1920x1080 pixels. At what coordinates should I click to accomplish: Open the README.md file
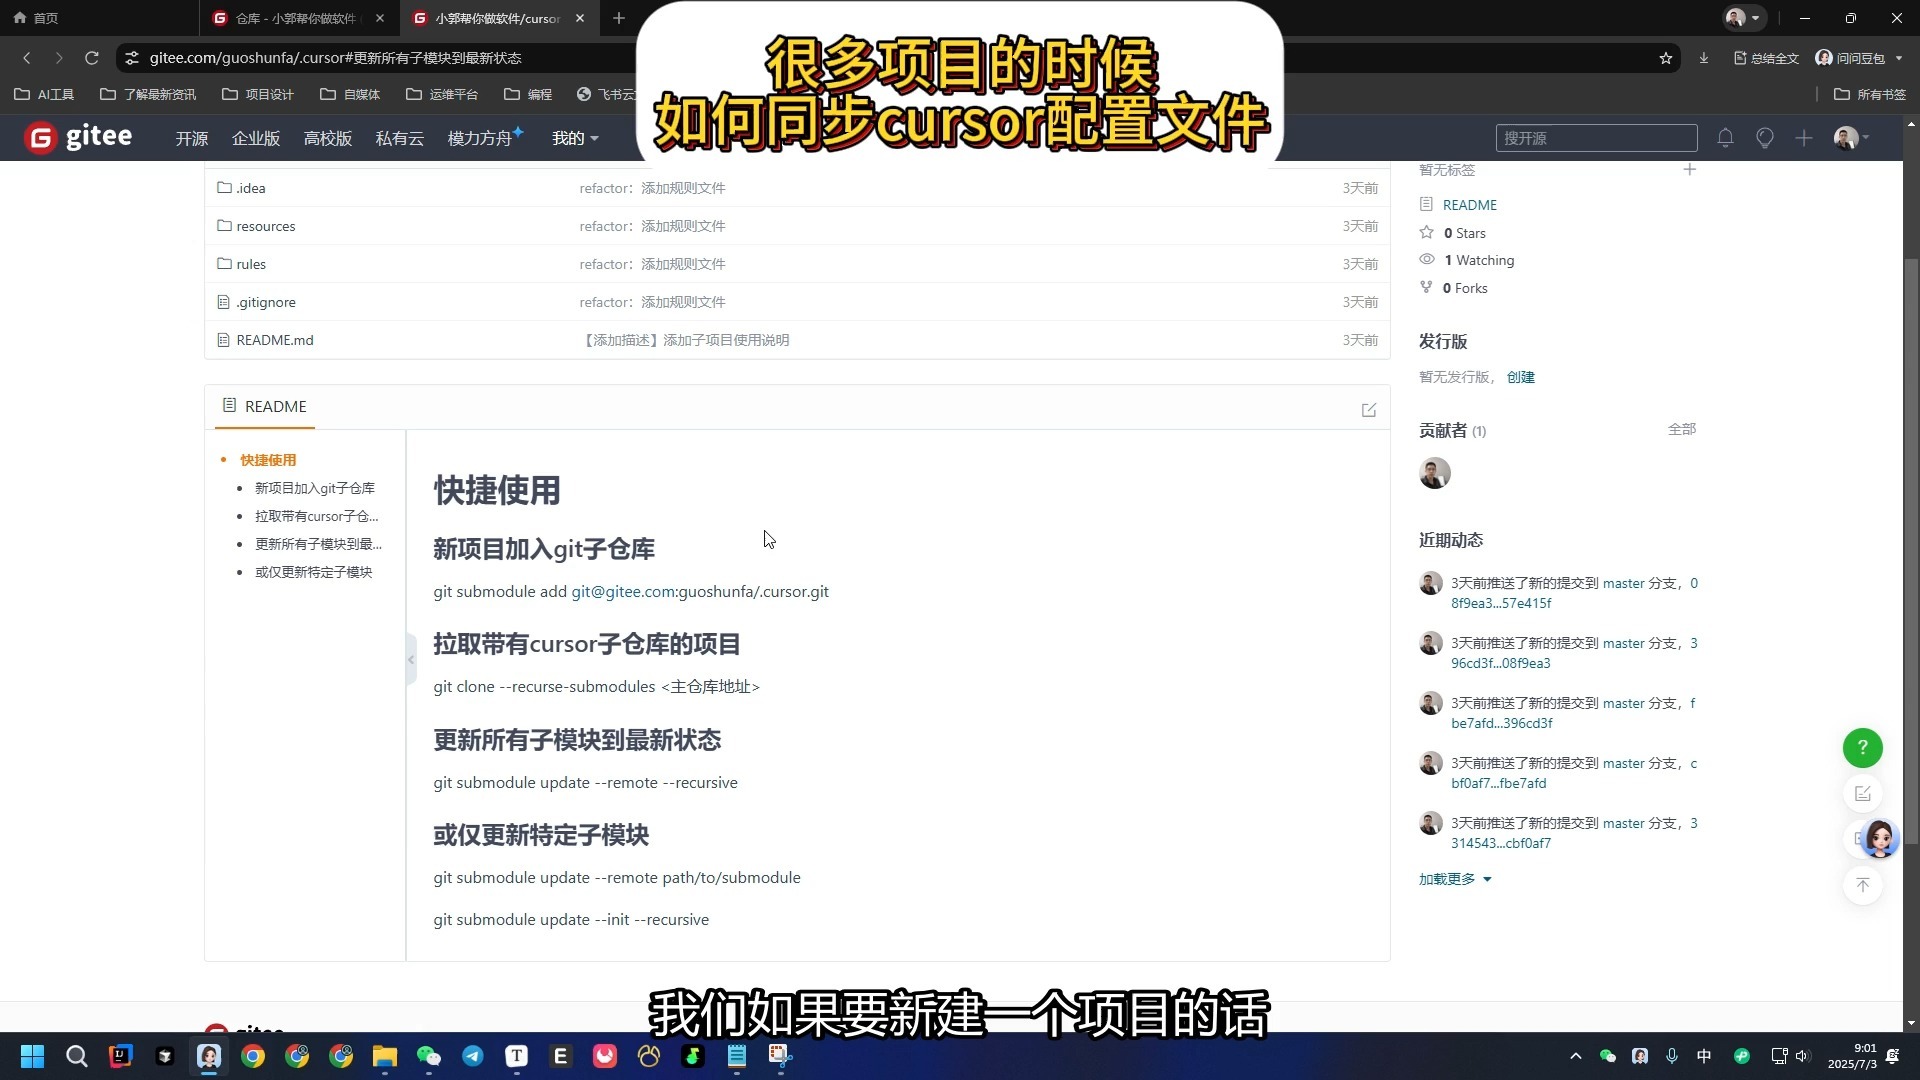(x=275, y=340)
